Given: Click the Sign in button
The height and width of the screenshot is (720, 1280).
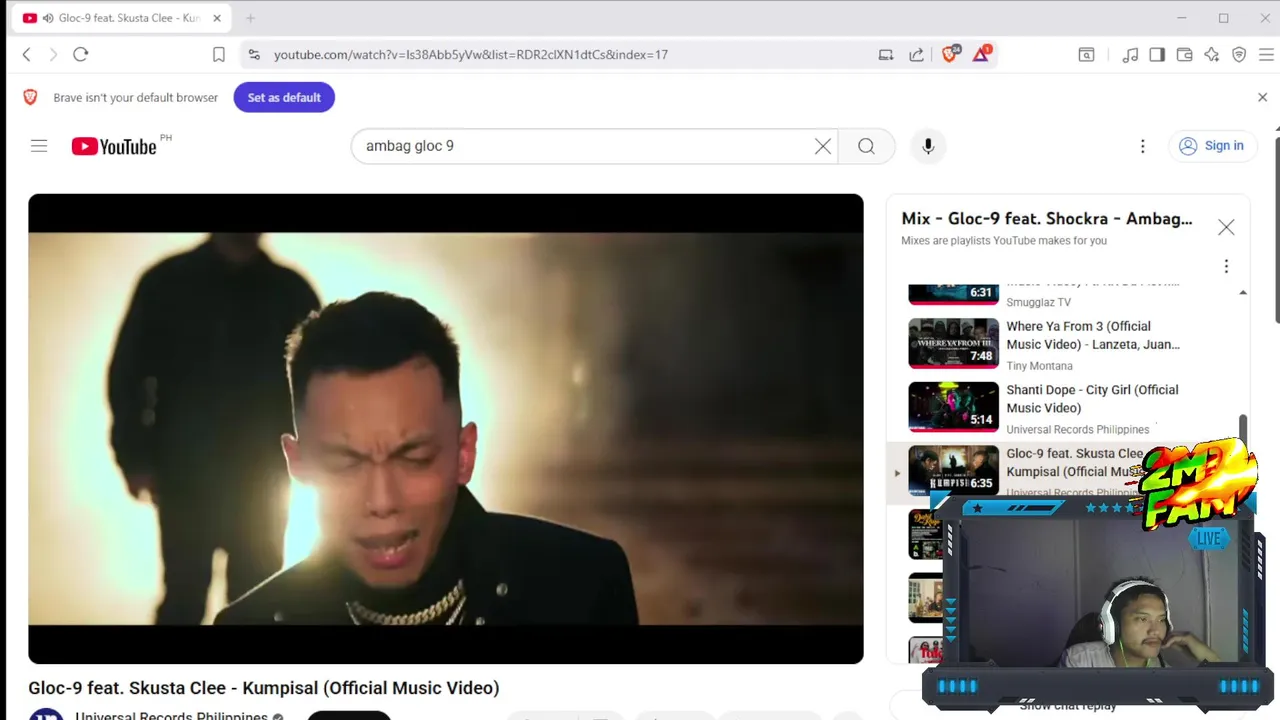Looking at the screenshot, I should click(1211, 146).
